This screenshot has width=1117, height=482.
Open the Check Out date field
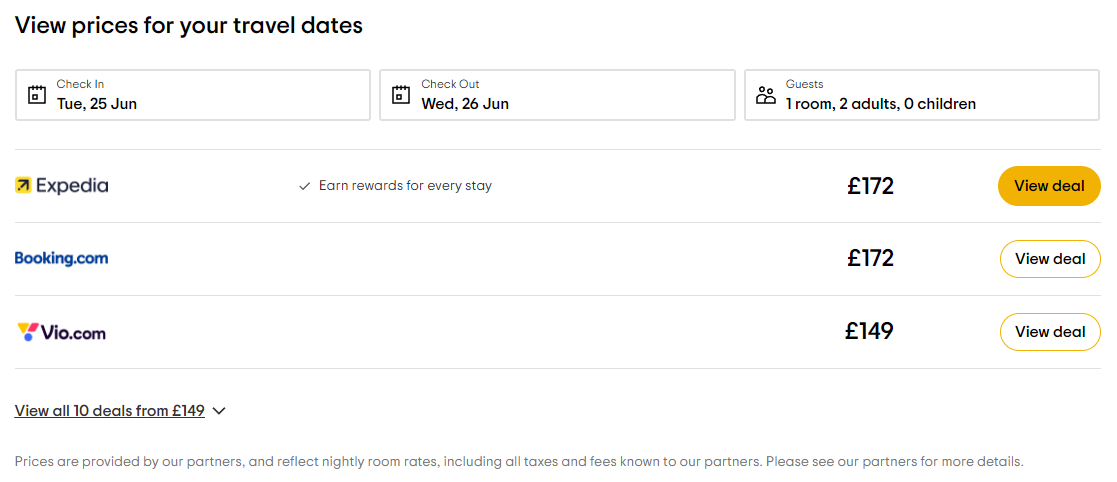click(x=557, y=95)
